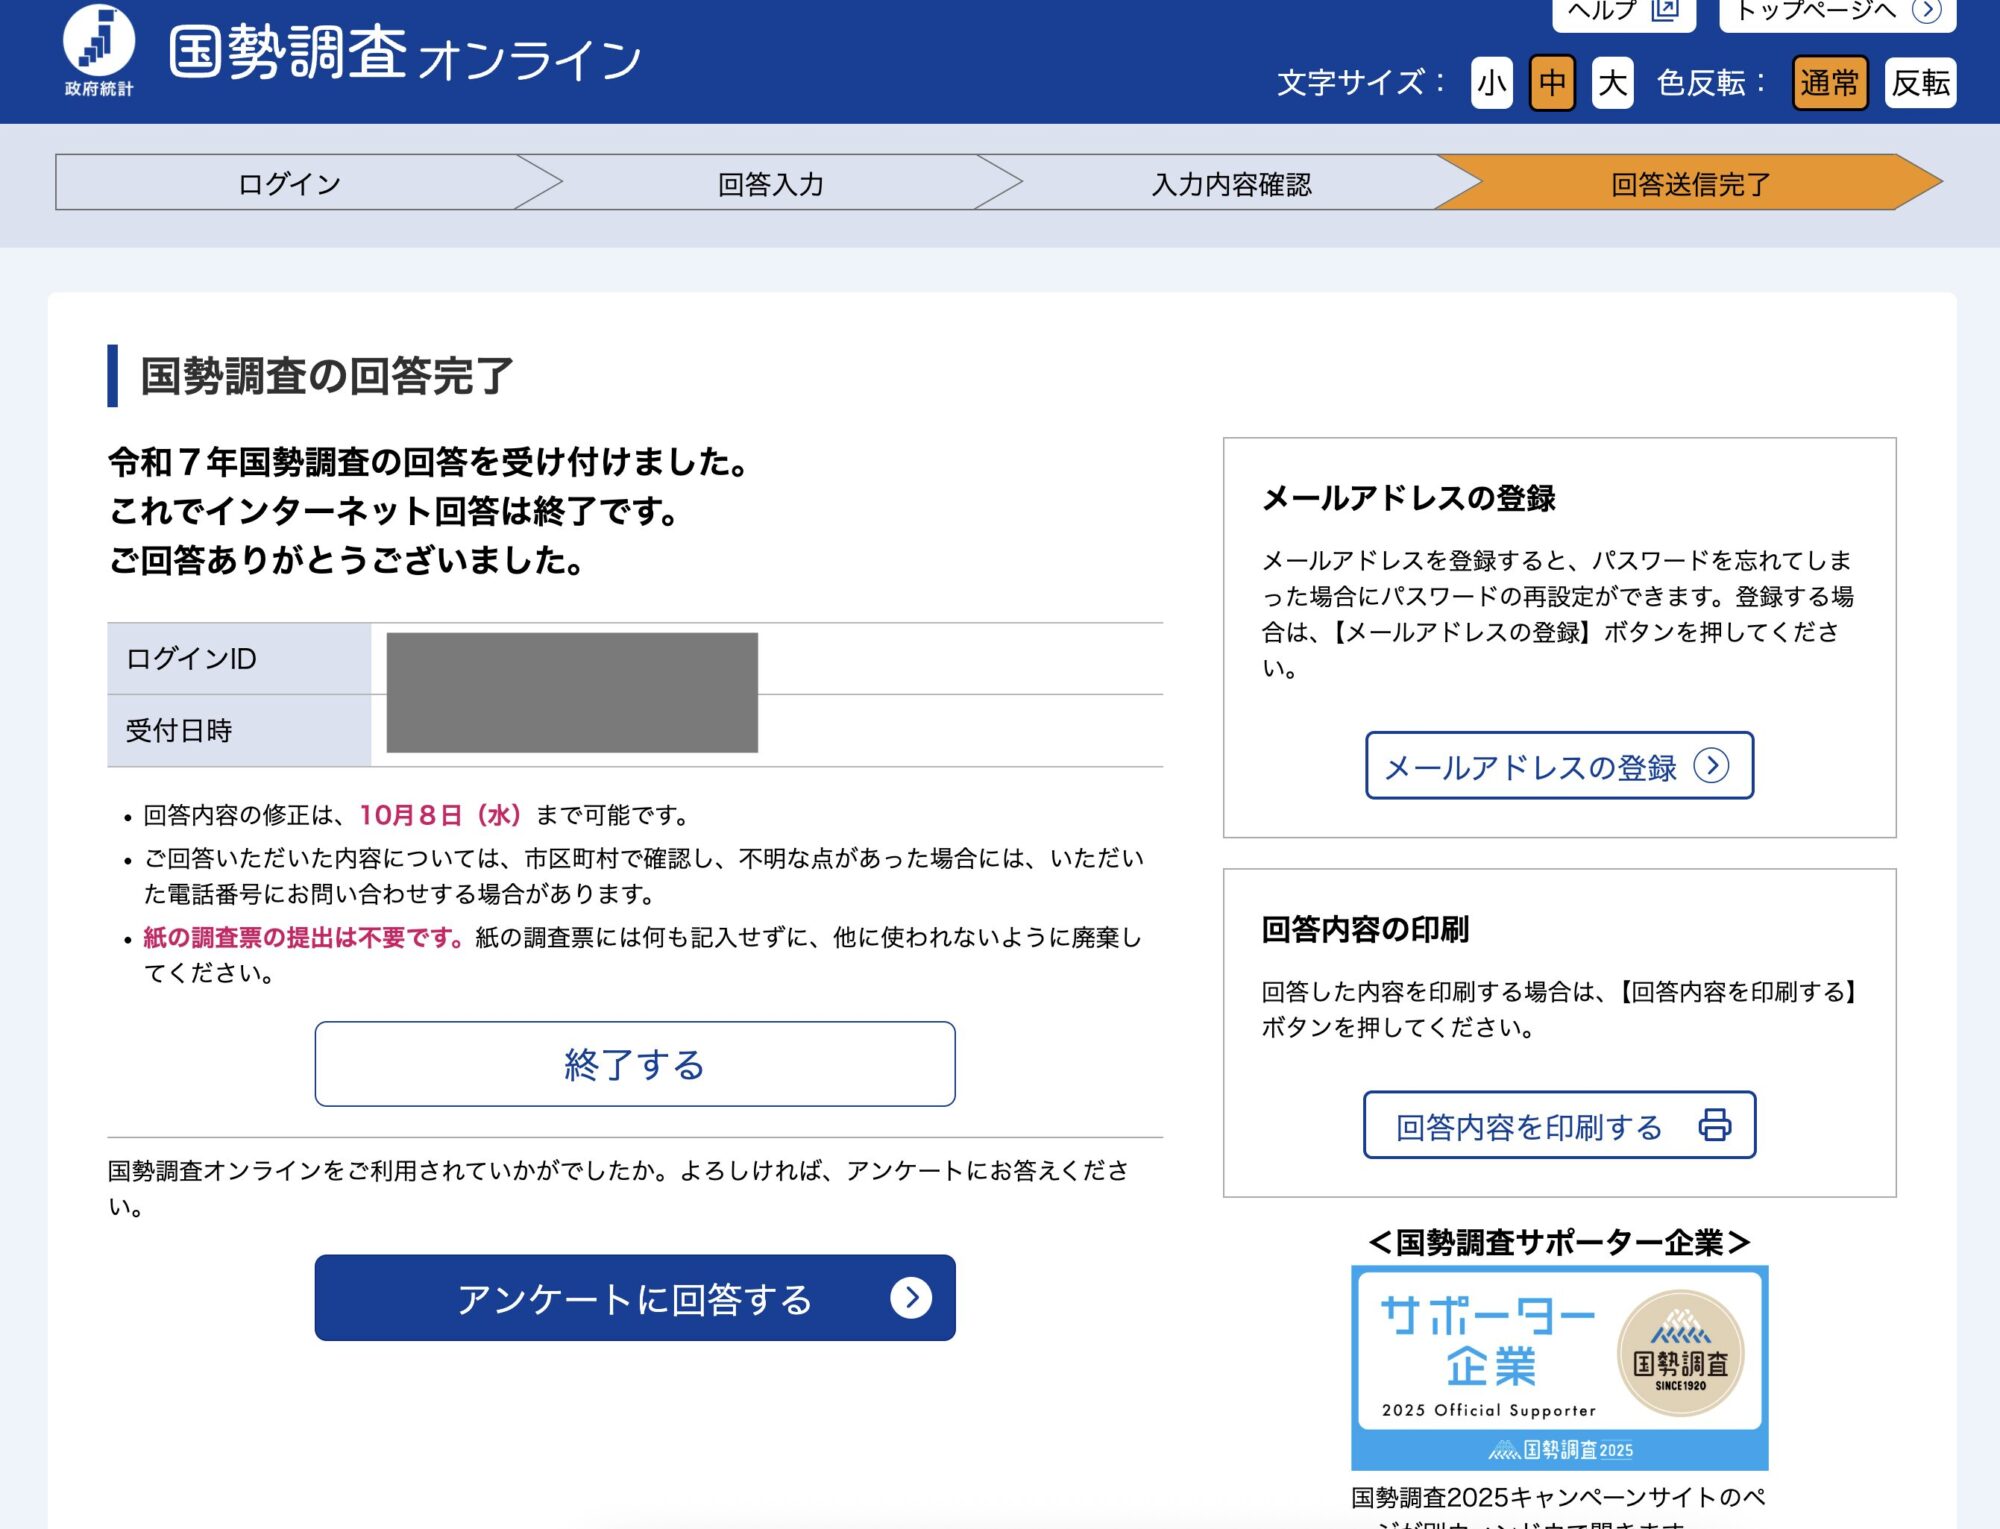Image resolution: width=2000 pixels, height=1529 pixels.
Task: Click the ログイン step in progress bar
Action: tap(290, 183)
